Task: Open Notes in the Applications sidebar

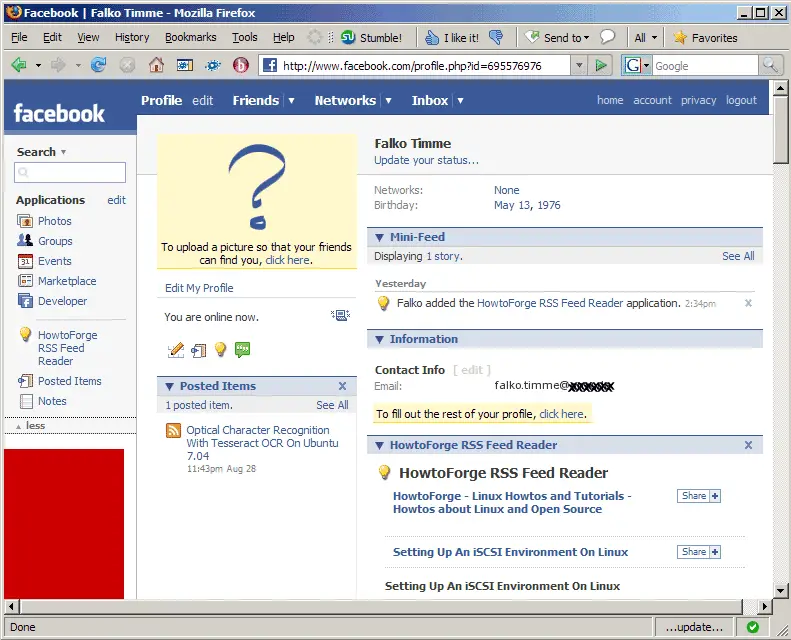Action: [52, 401]
